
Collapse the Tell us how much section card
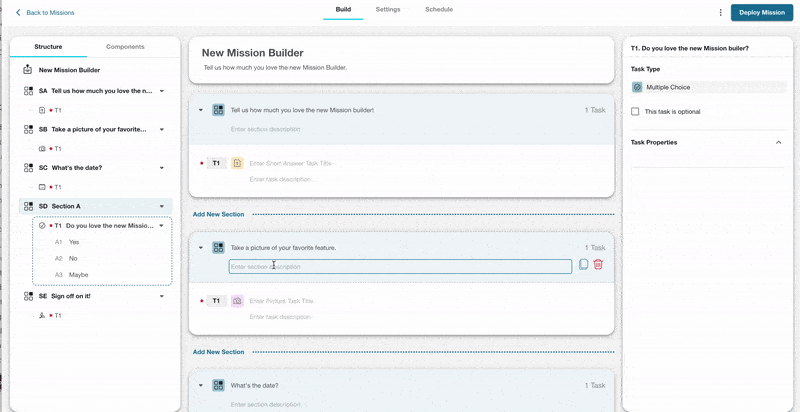[201, 110]
